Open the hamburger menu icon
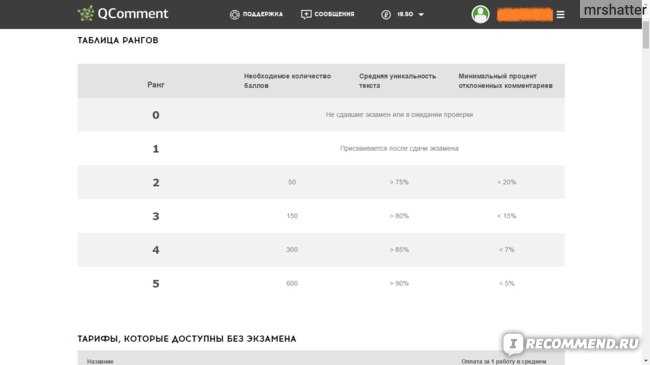The height and width of the screenshot is (365, 650). tap(560, 15)
